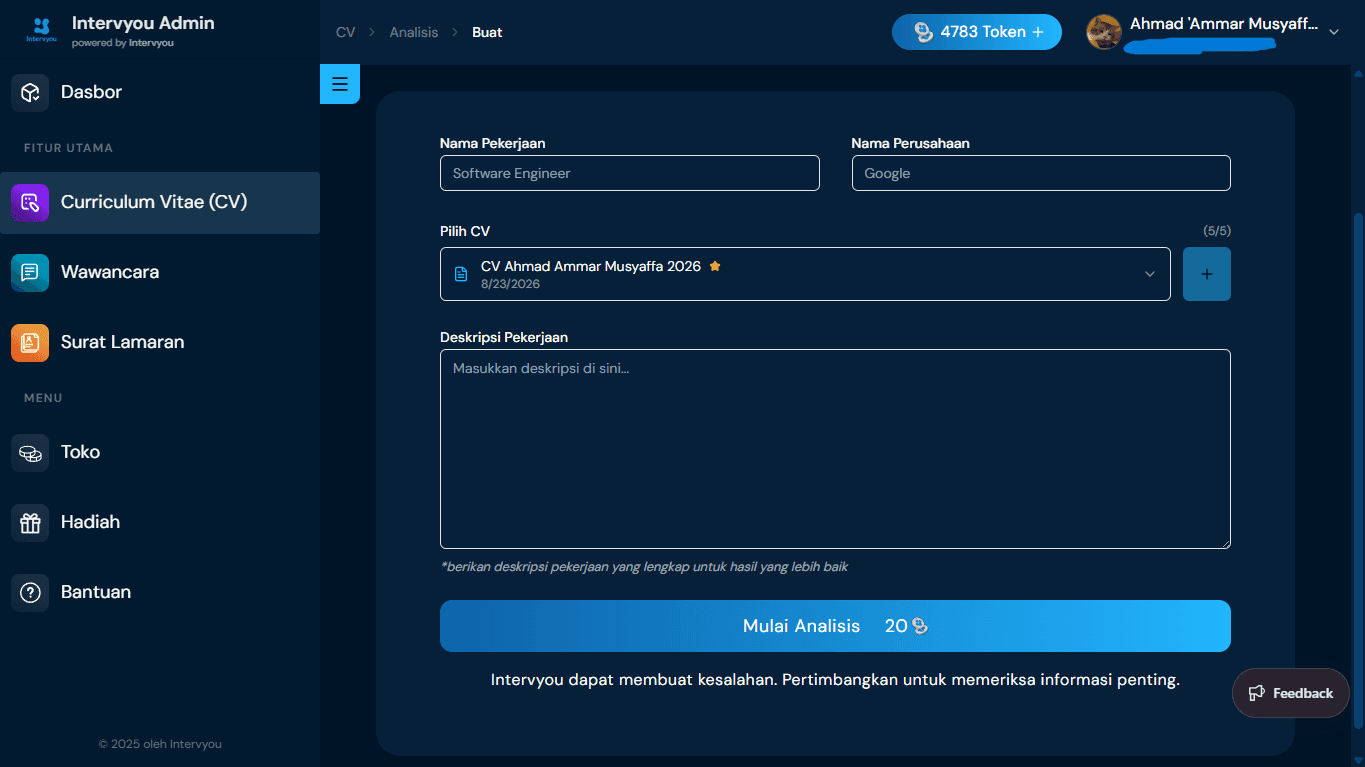1365x767 pixels.
Task: Open the user account dropdown arrow
Action: (x=1333, y=32)
